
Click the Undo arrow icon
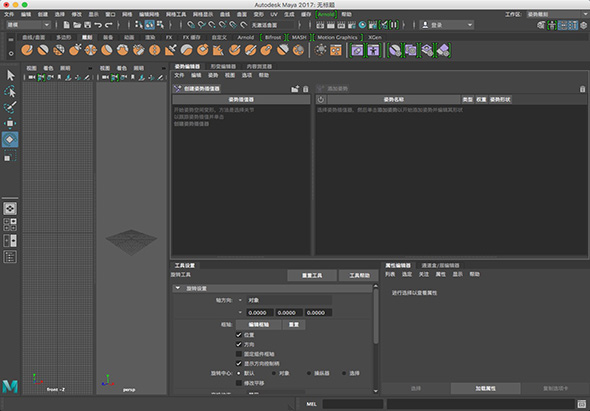click(x=98, y=25)
